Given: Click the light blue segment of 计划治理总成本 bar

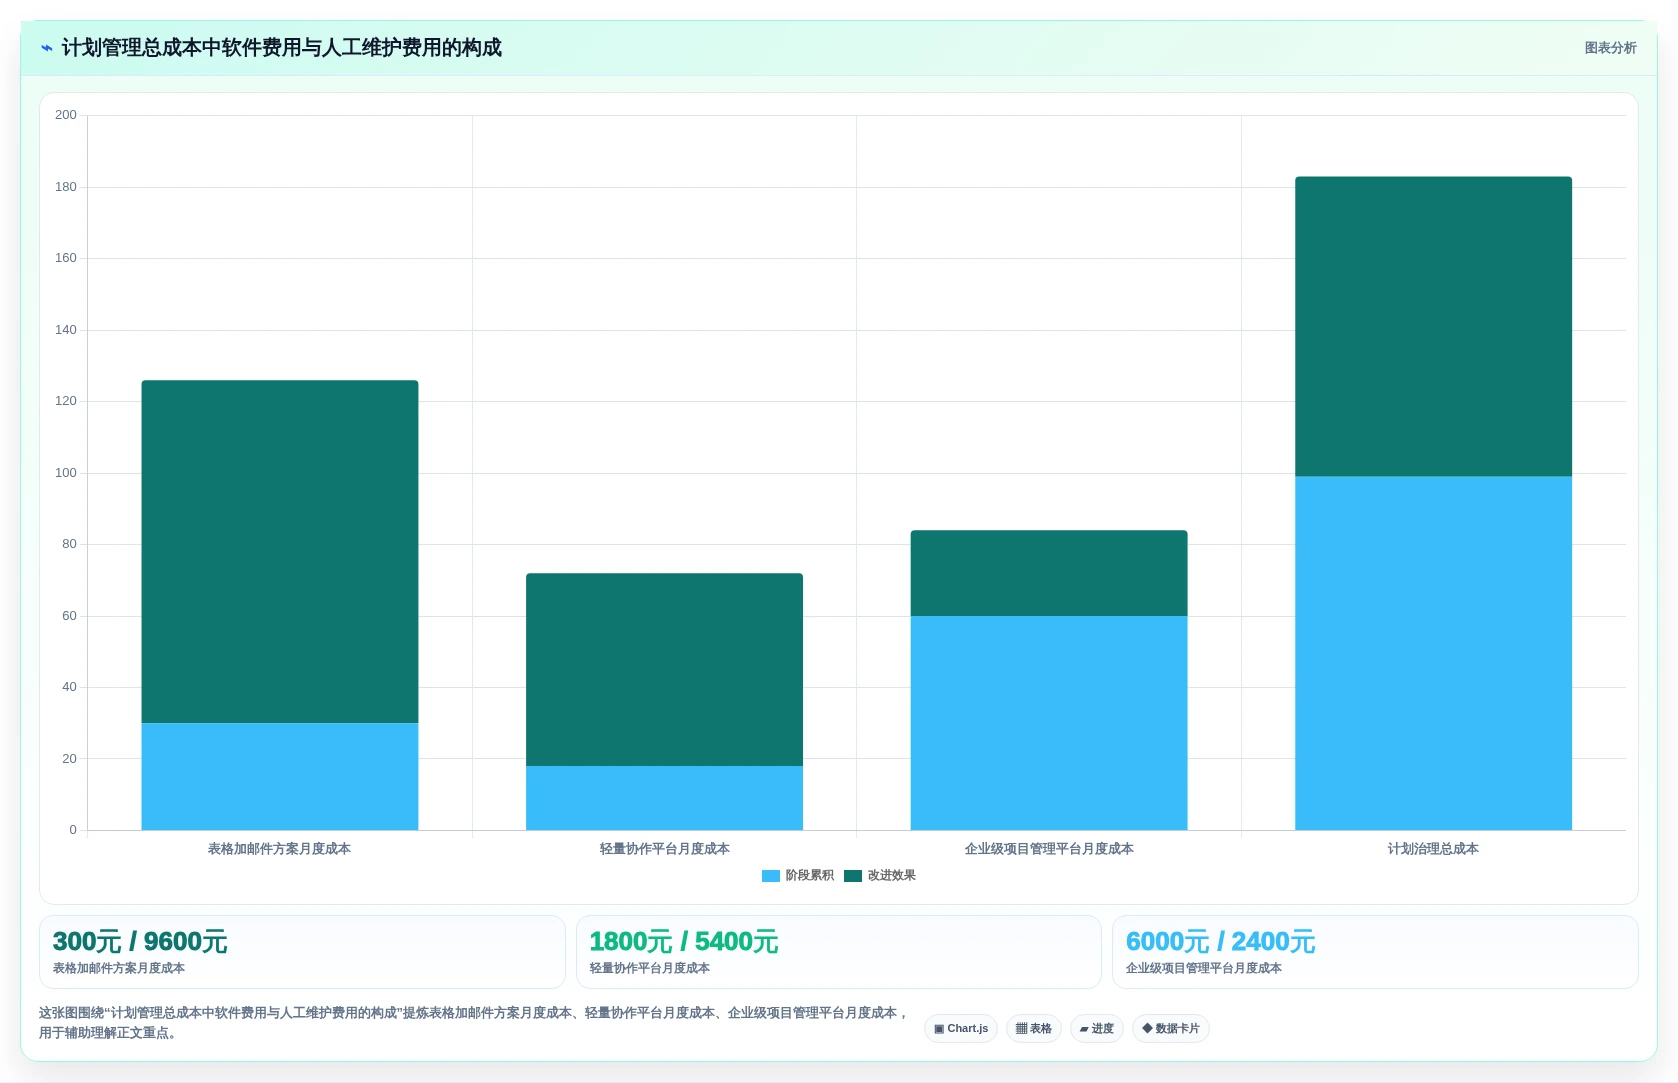Looking at the screenshot, I should pos(1433,653).
